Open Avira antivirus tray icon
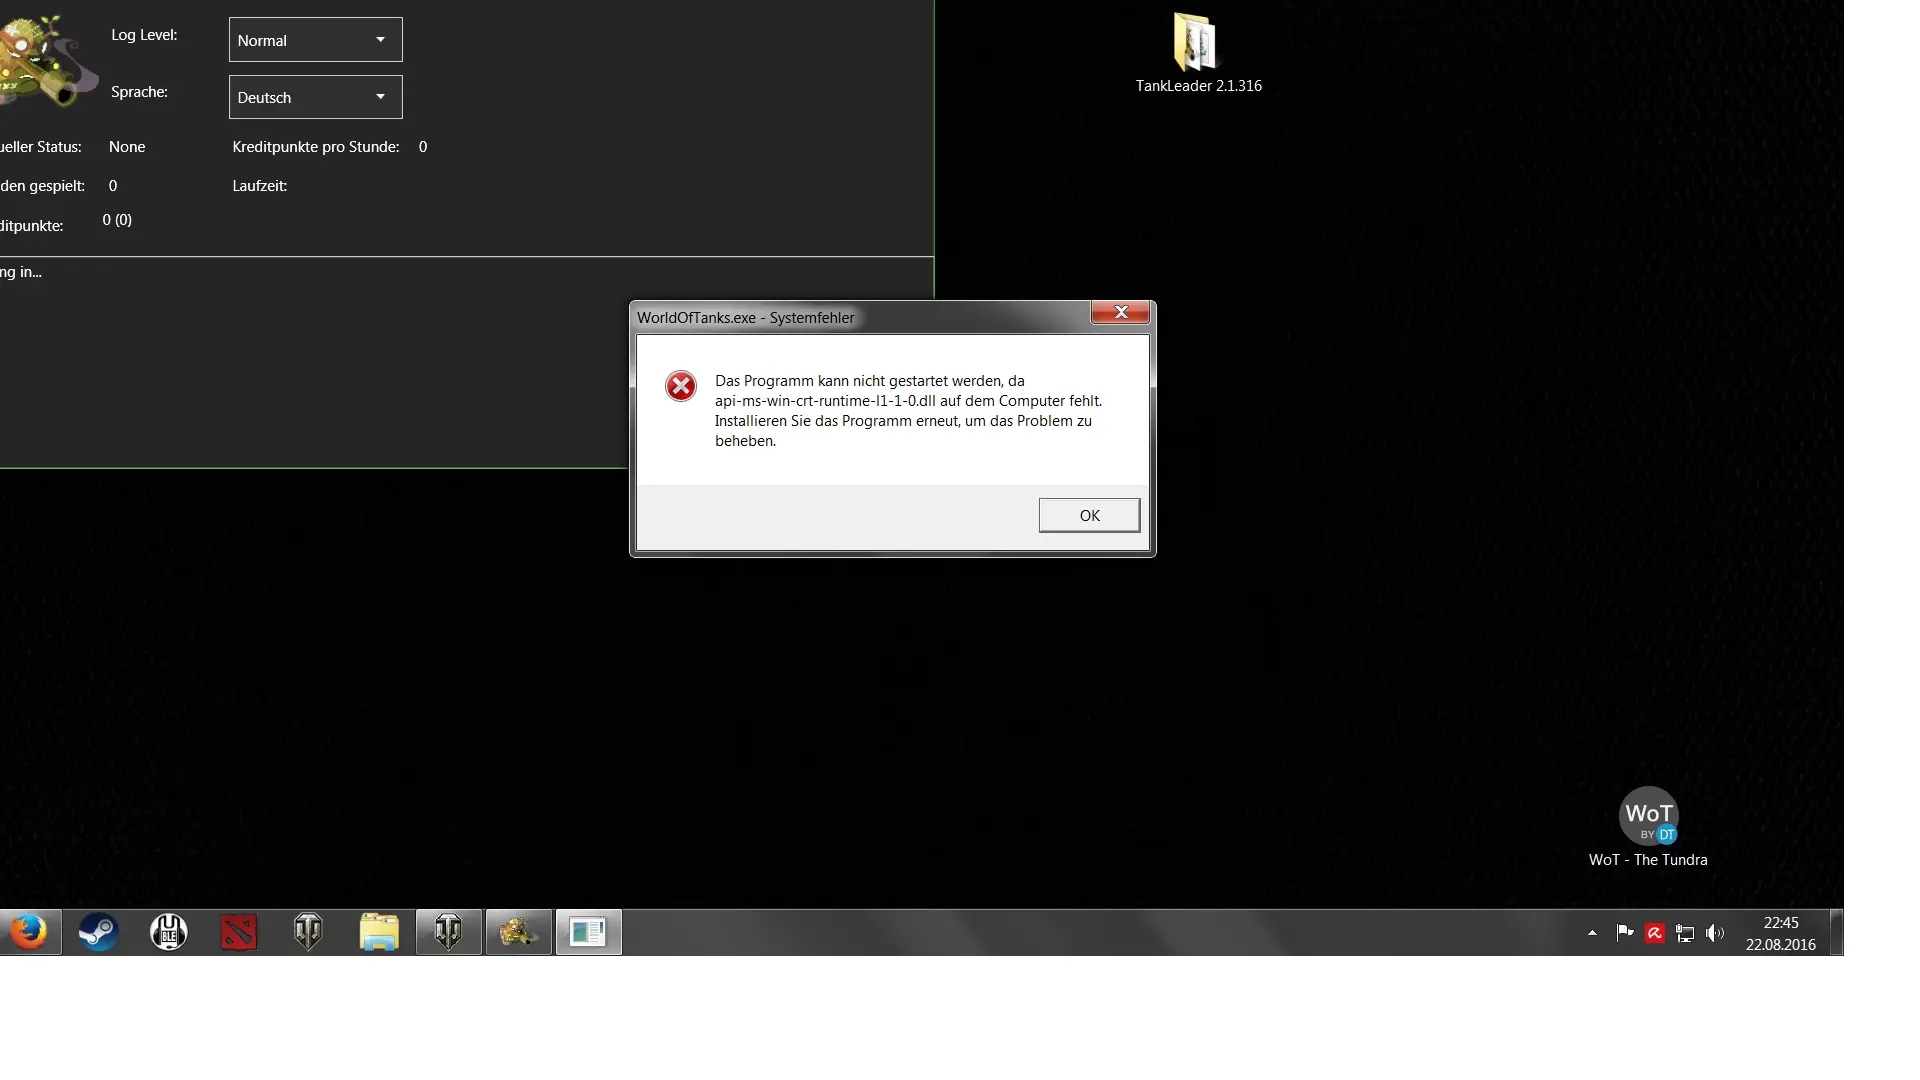This screenshot has width=1920, height=1080. 1655,933
